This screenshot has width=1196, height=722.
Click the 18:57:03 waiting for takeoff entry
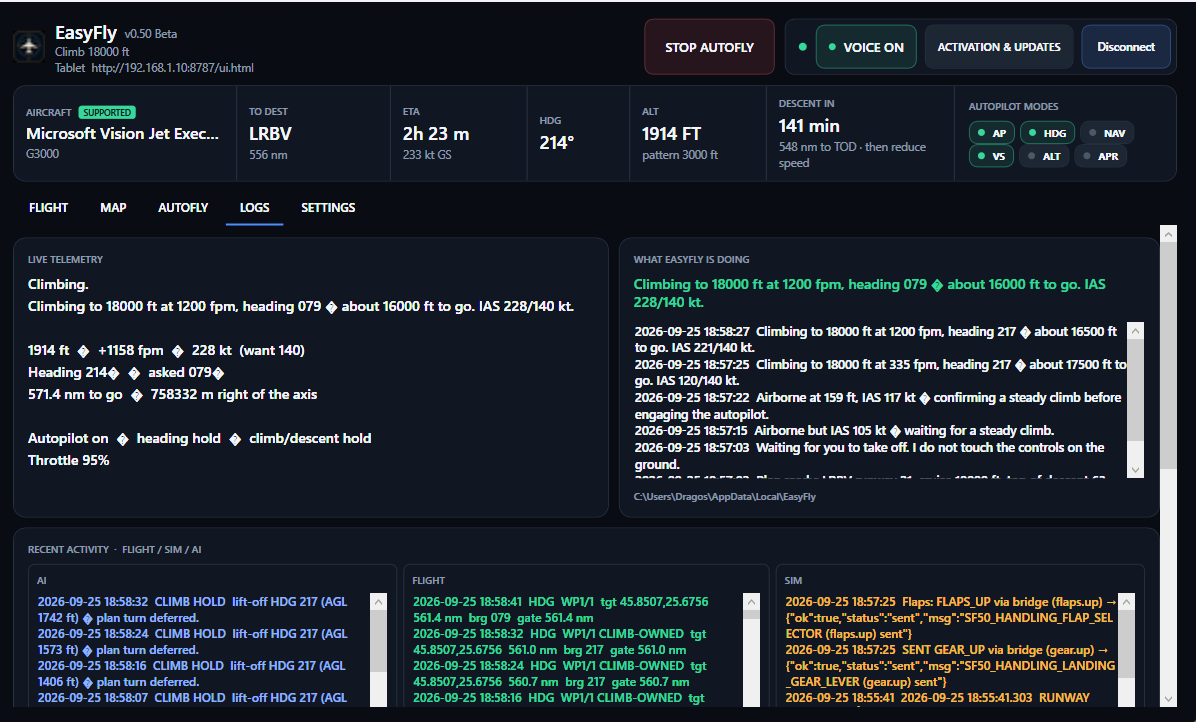(x=870, y=456)
